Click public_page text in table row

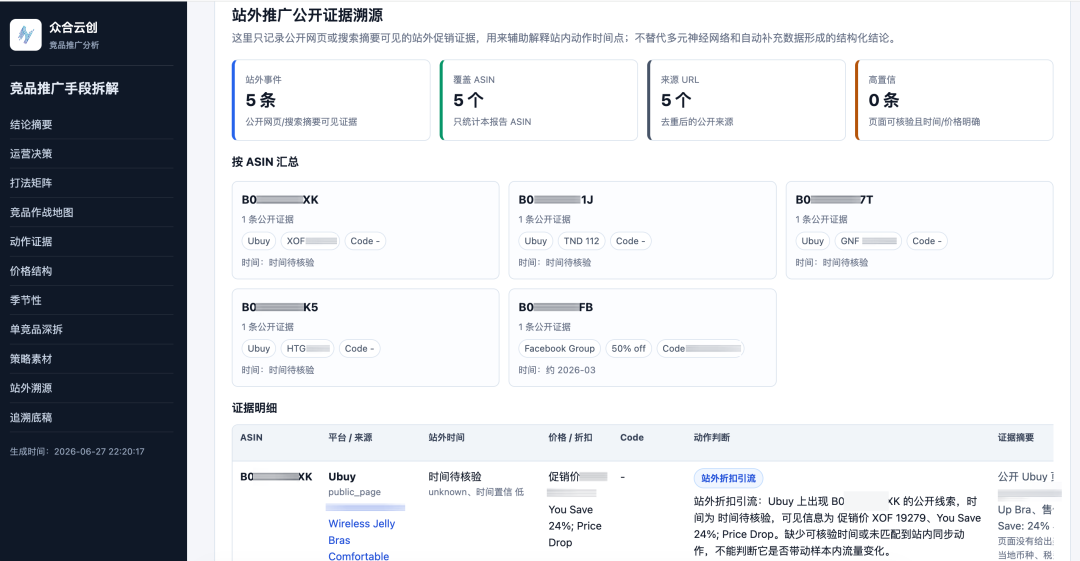coord(355,492)
